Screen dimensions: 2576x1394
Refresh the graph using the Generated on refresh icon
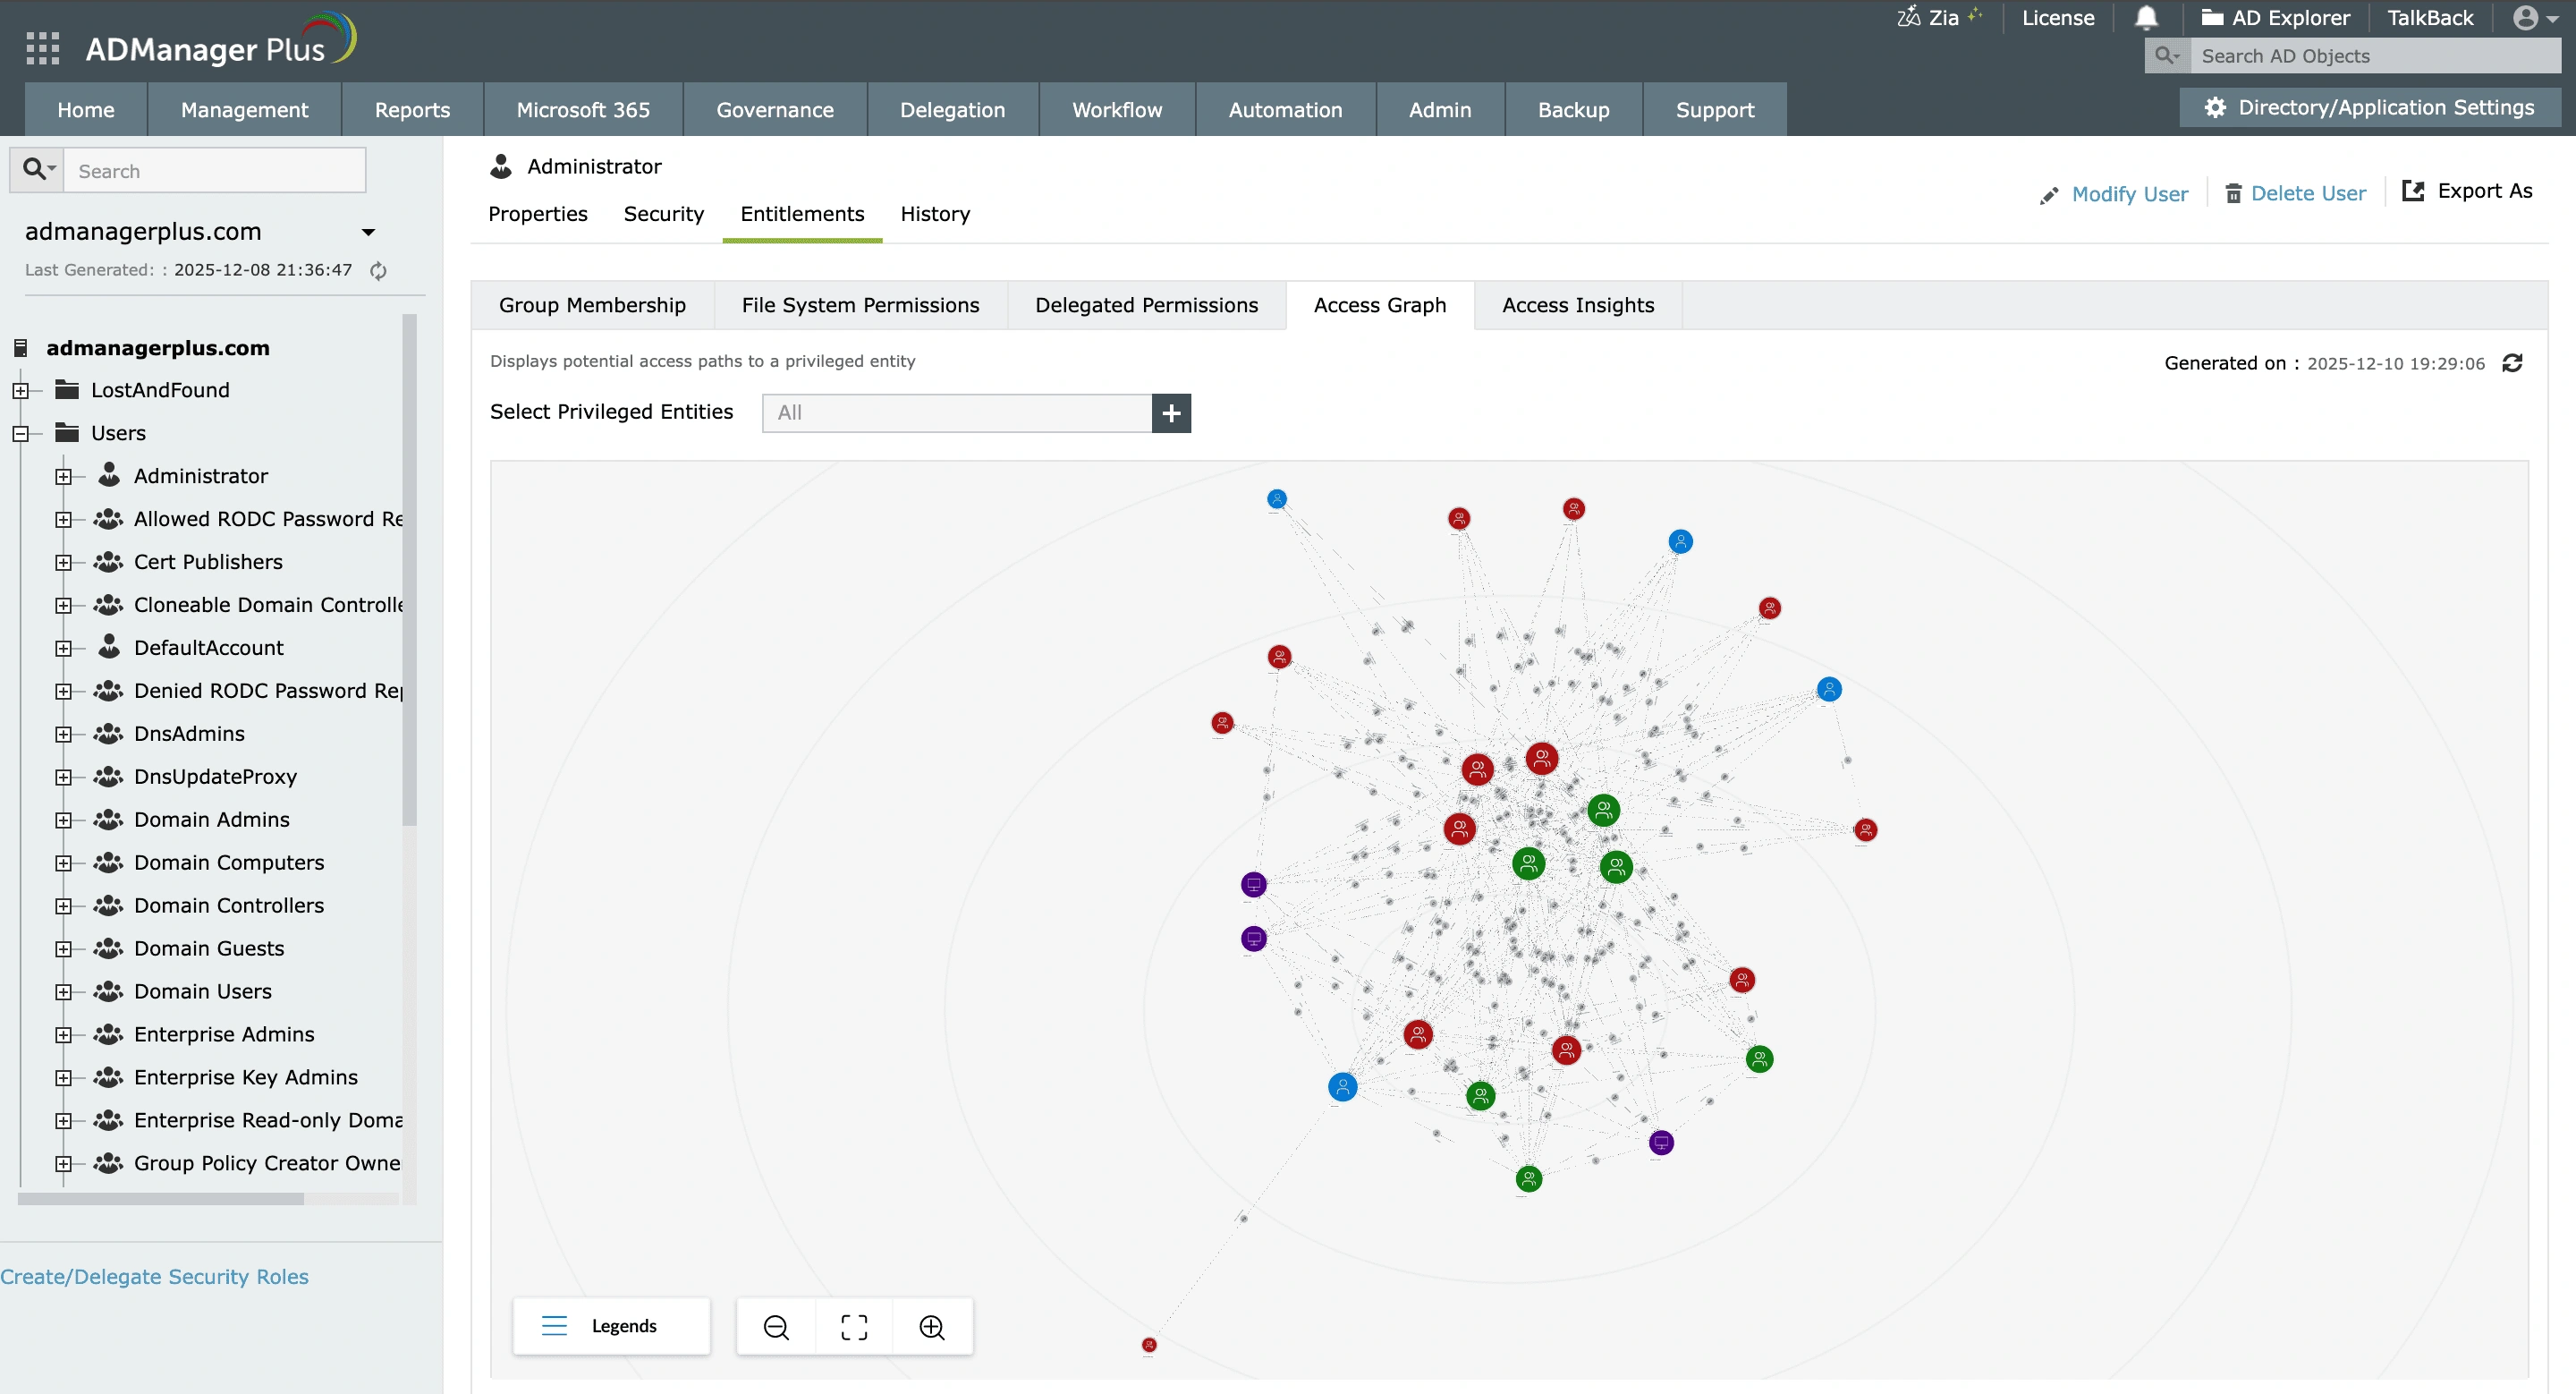click(2515, 363)
